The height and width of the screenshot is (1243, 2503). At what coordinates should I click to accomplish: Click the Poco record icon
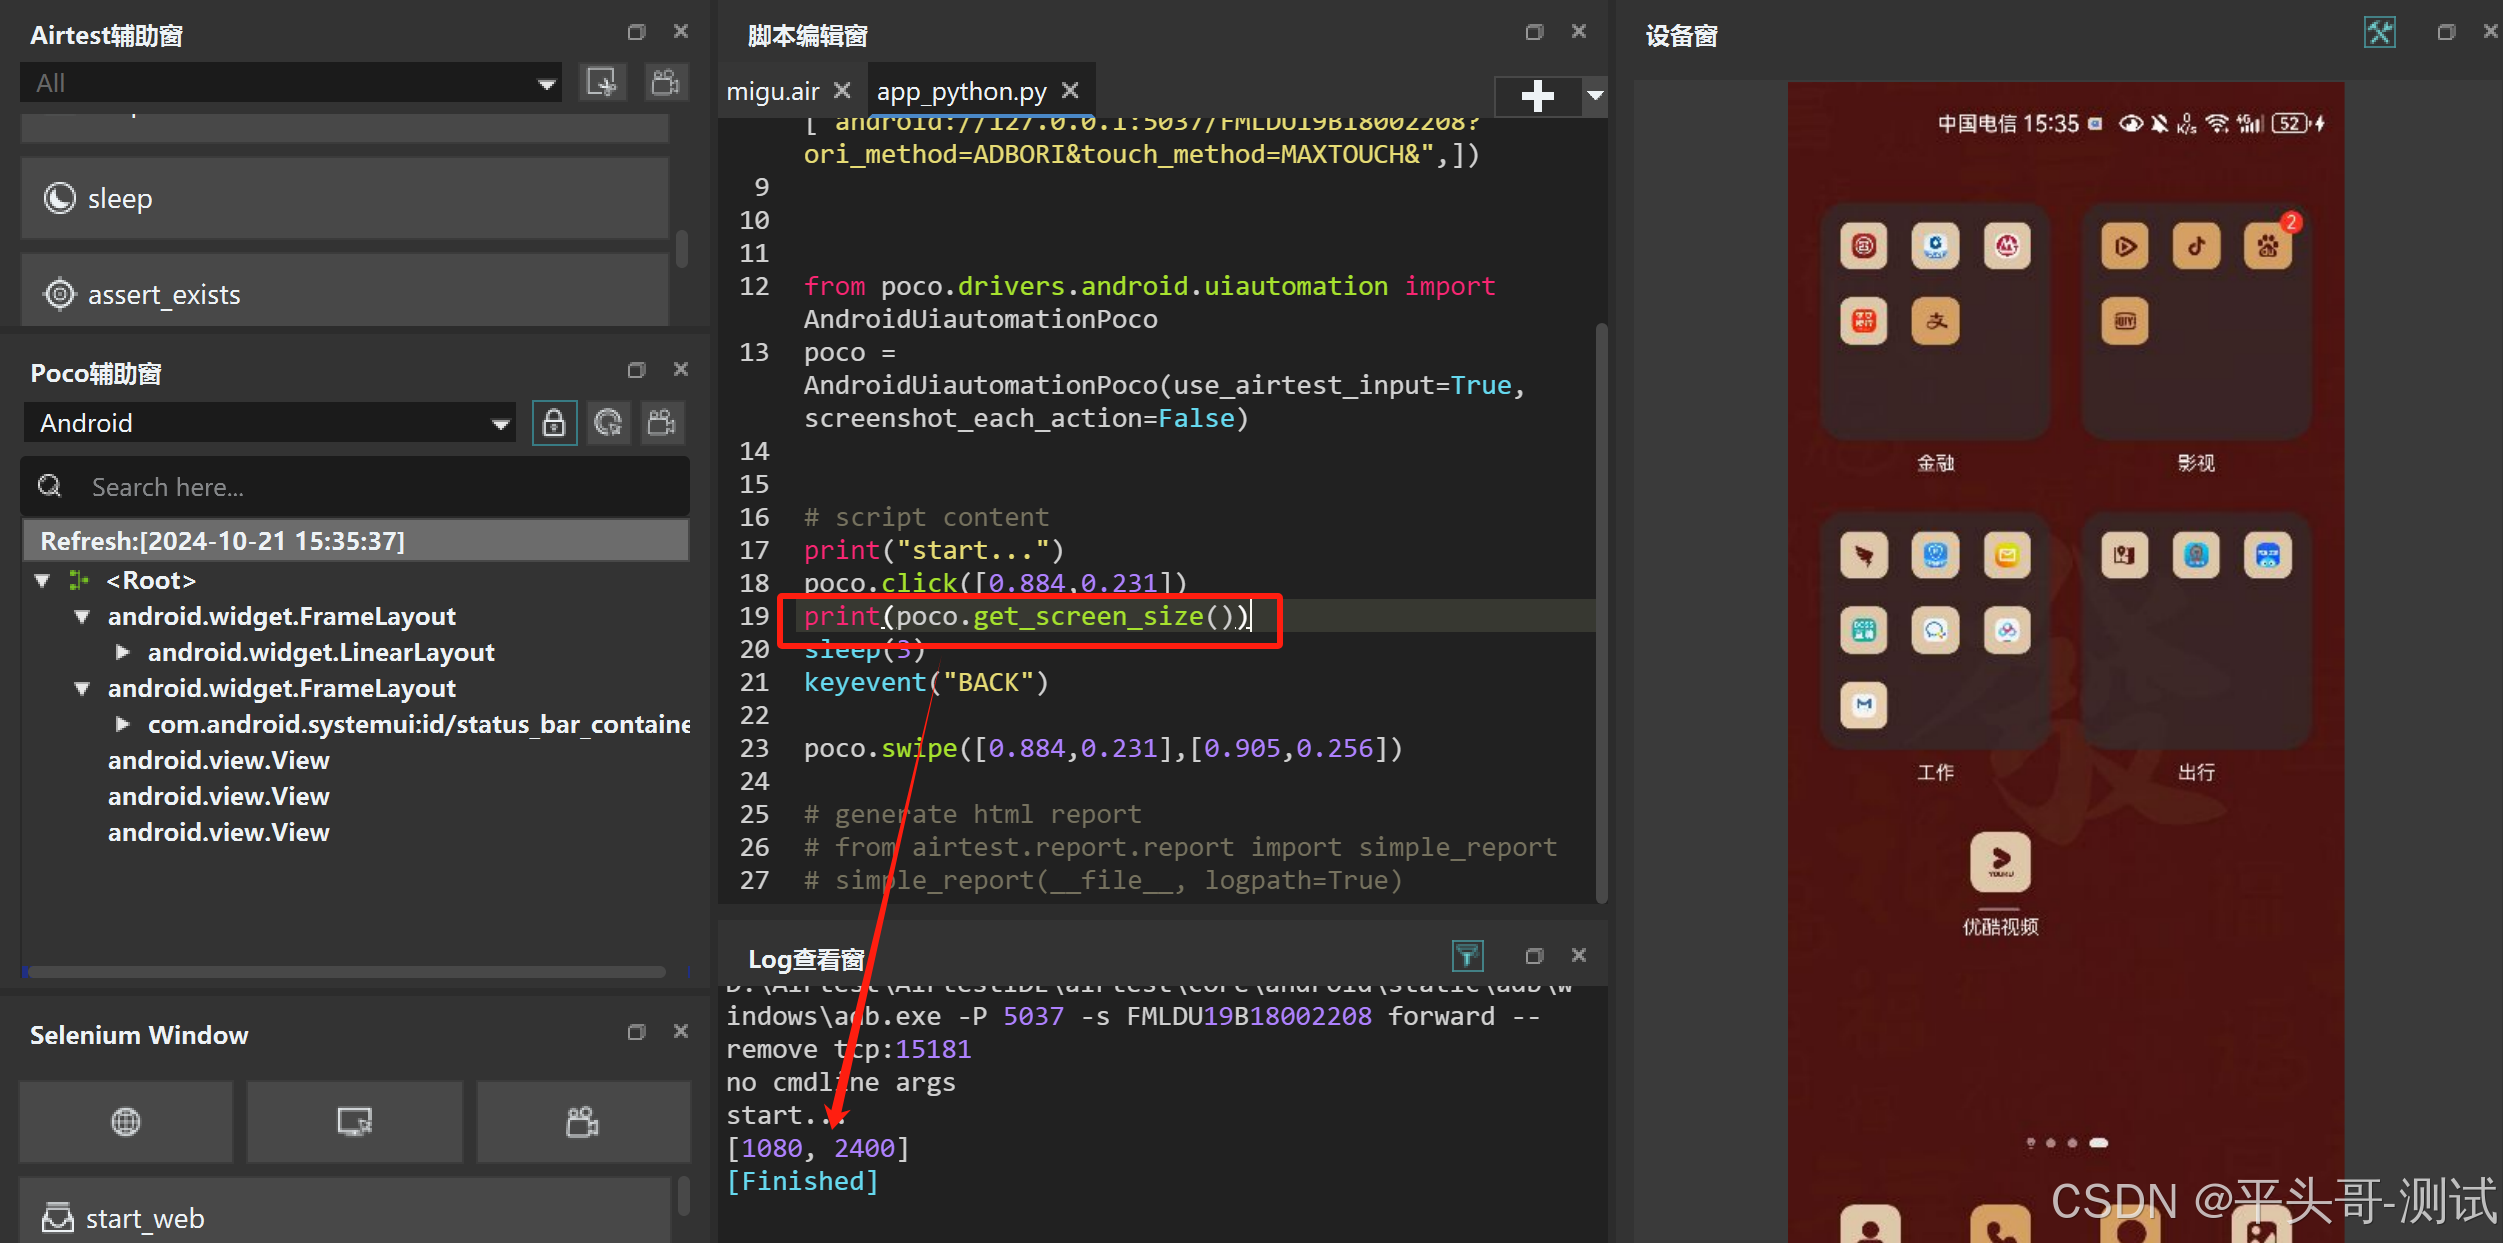pos(662,423)
